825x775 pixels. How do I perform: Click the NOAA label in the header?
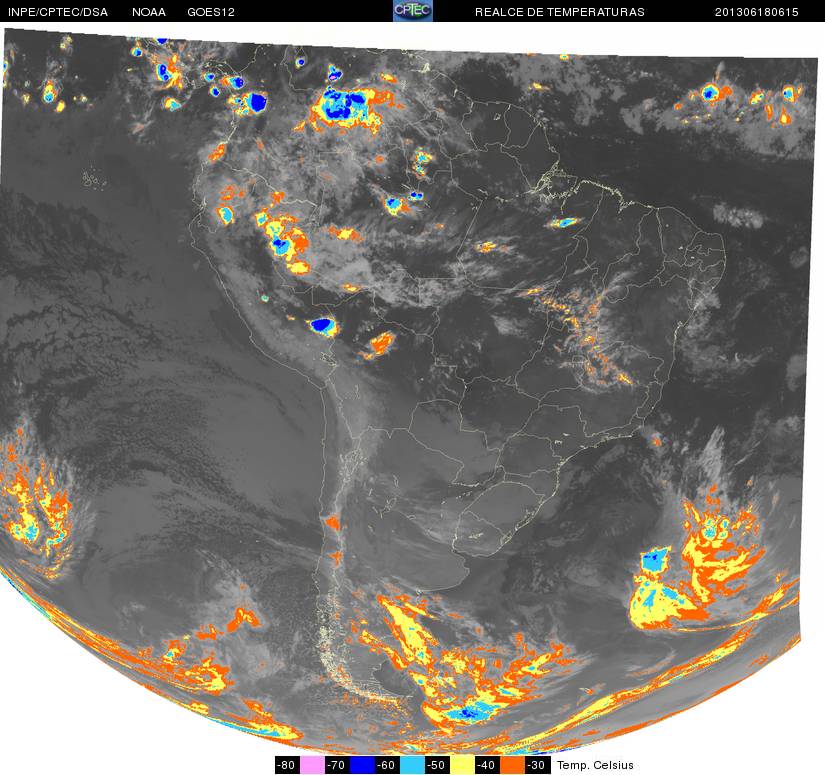point(149,12)
